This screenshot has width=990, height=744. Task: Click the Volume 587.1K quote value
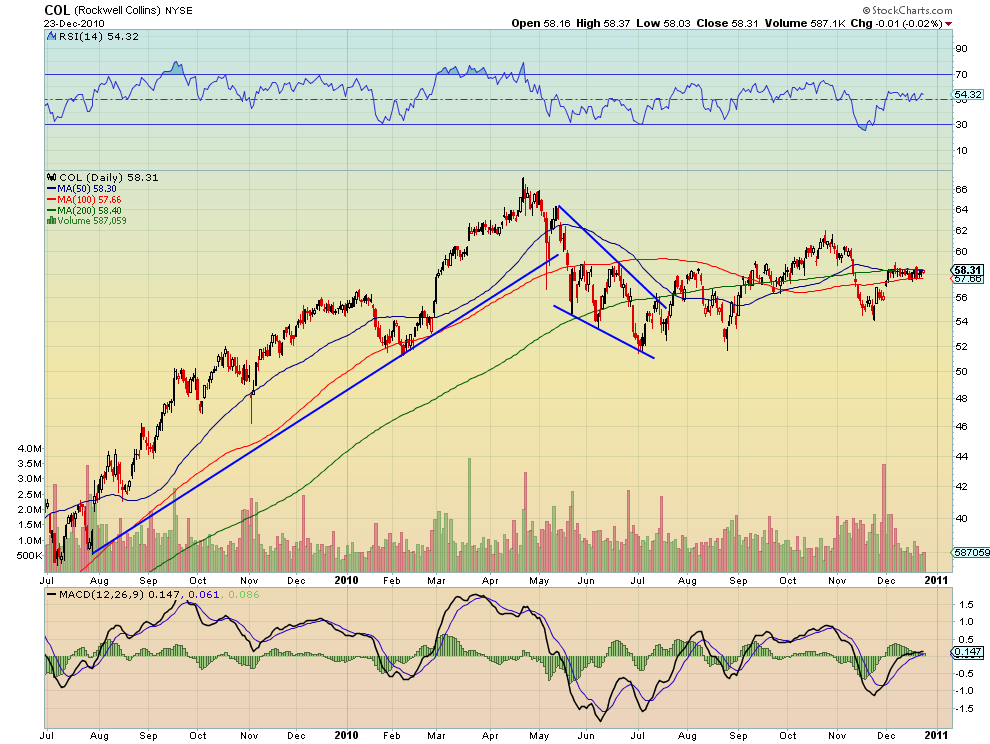[804, 23]
